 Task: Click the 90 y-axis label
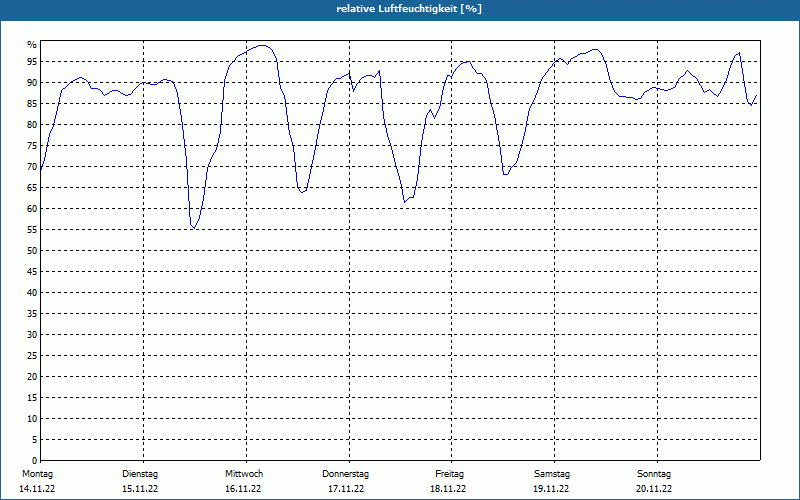(x=32, y=83)
